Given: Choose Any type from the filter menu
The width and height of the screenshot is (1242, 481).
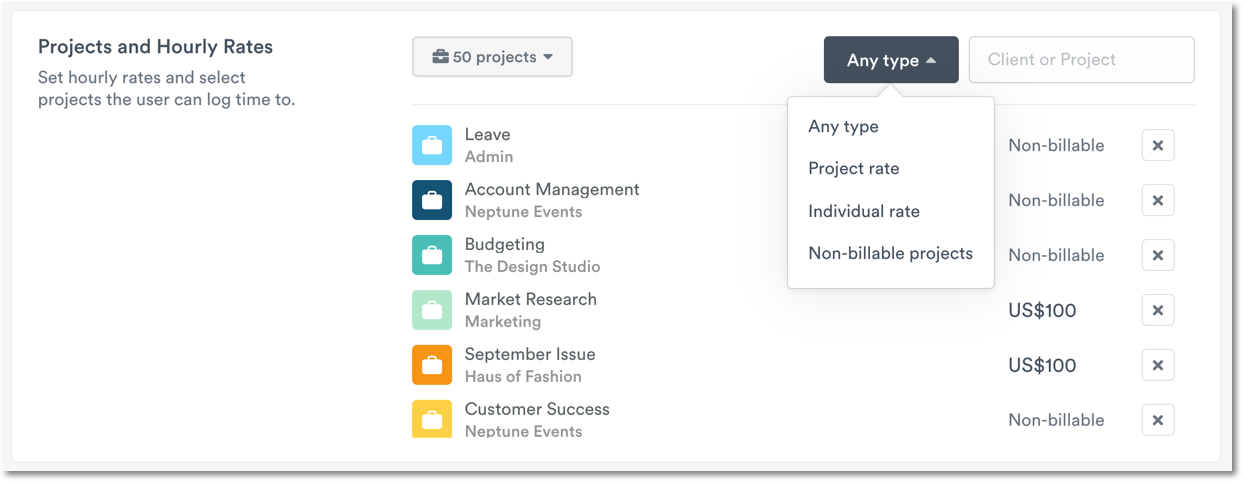Looking at the screenshot, I should click(x=843, y=127).
